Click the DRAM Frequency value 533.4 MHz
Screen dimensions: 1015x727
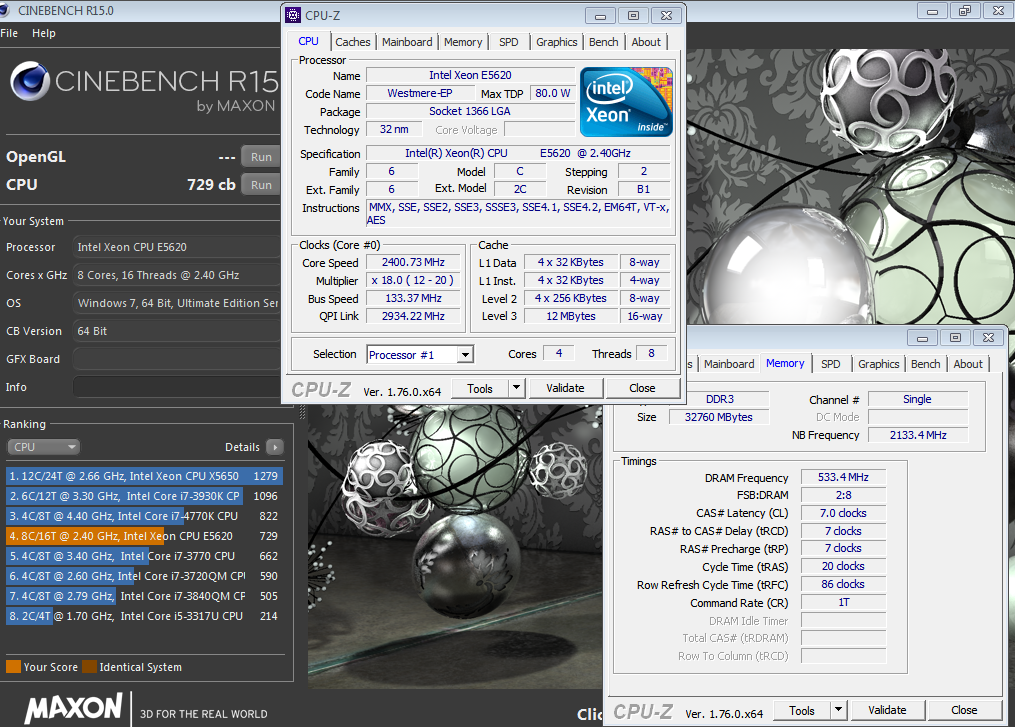point(843,477)
